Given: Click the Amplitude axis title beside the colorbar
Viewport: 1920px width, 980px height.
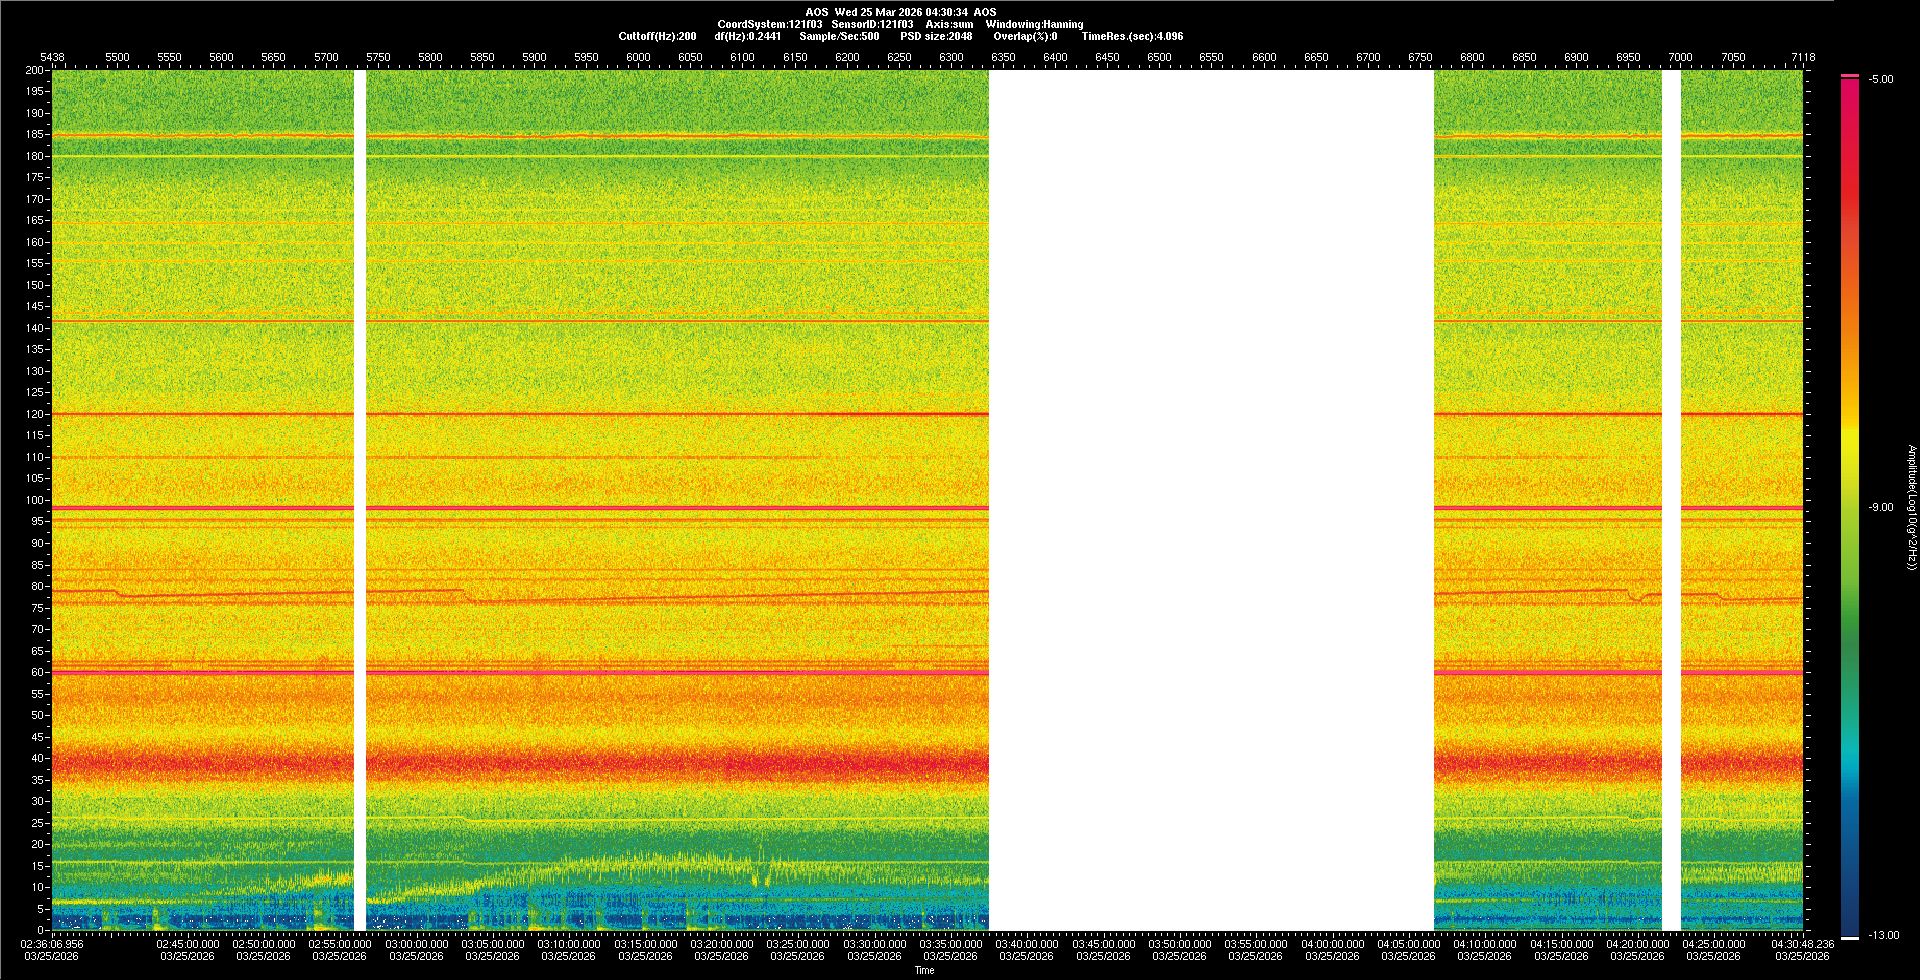Looking at the screenshot, I should (x=1910, y=507).
